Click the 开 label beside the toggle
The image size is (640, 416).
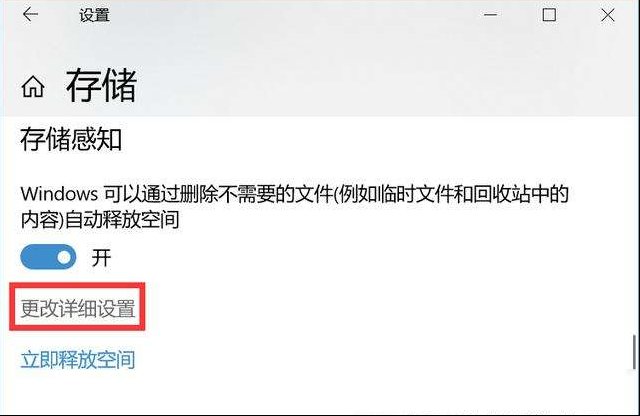pyautogui.click(x=101, y=258)
